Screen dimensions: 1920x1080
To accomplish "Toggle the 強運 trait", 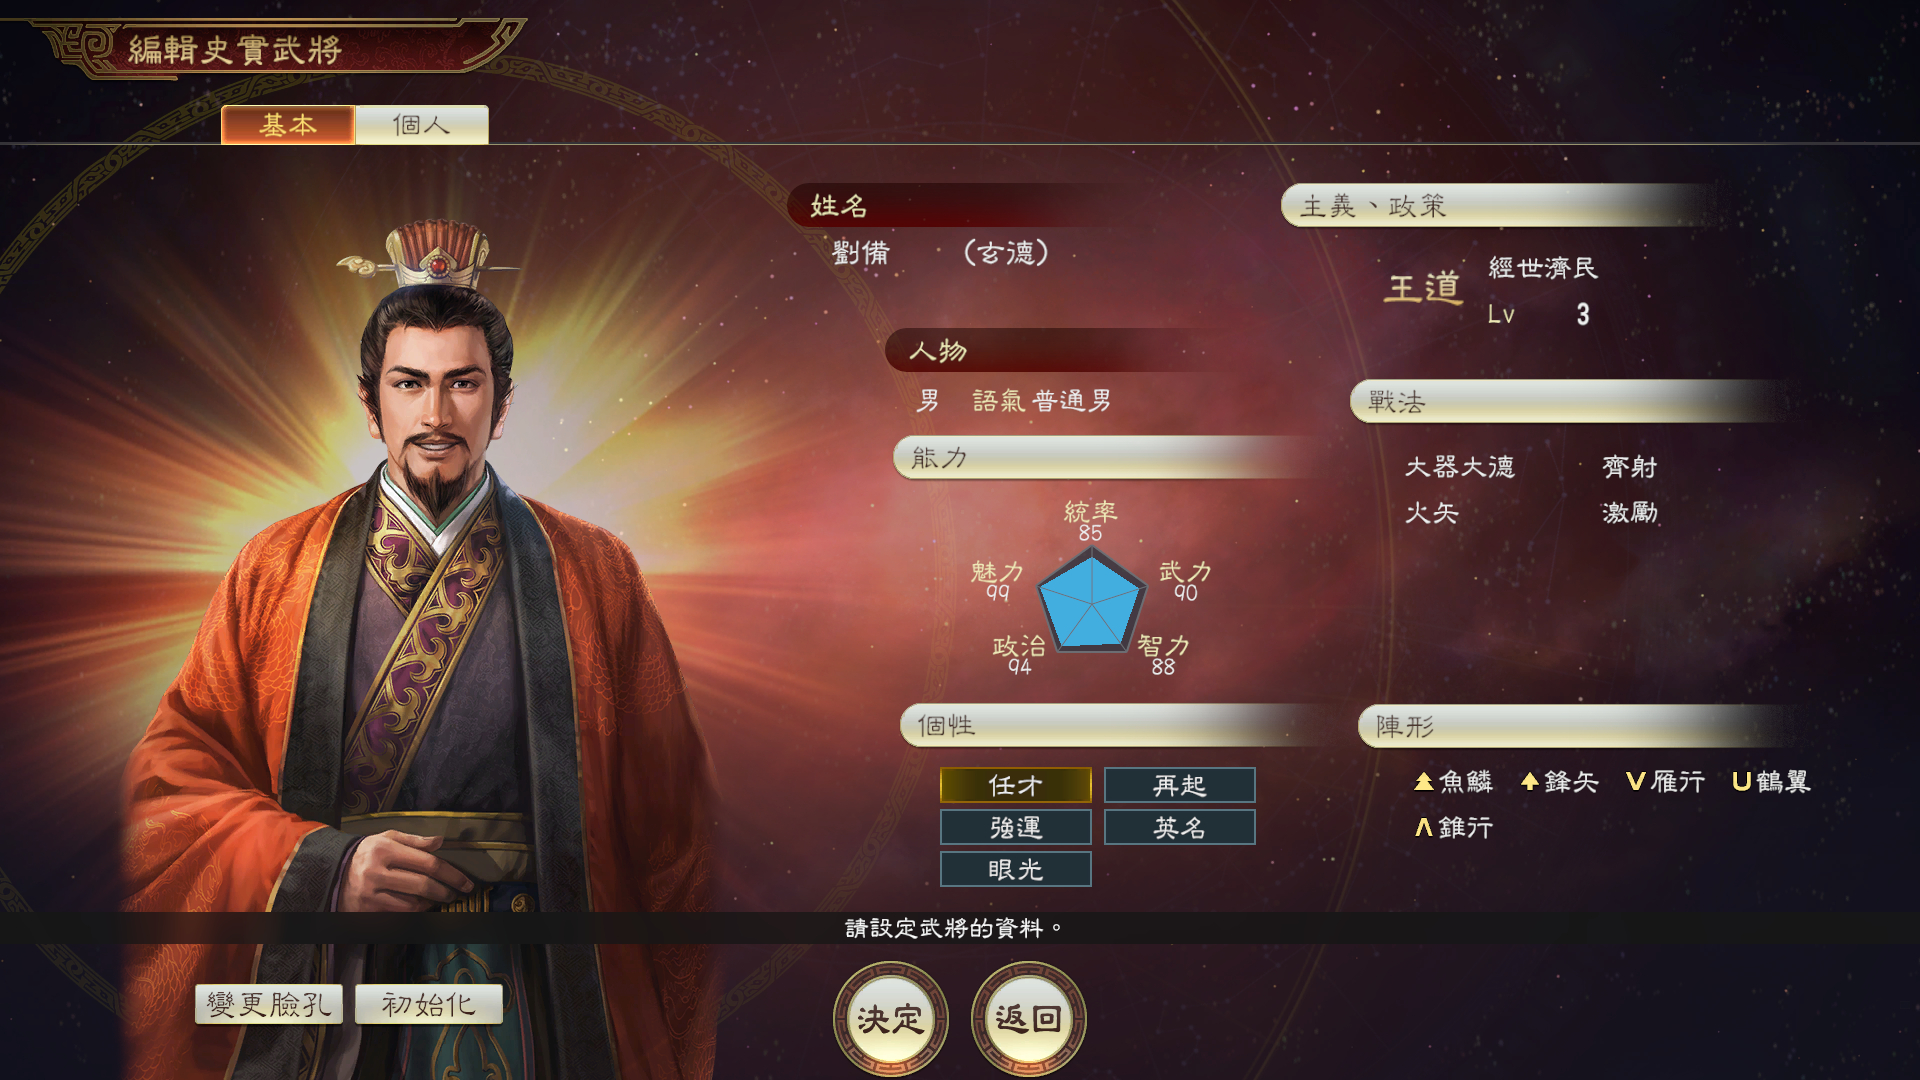I will pyautogui.click(x=1015, y=827).
